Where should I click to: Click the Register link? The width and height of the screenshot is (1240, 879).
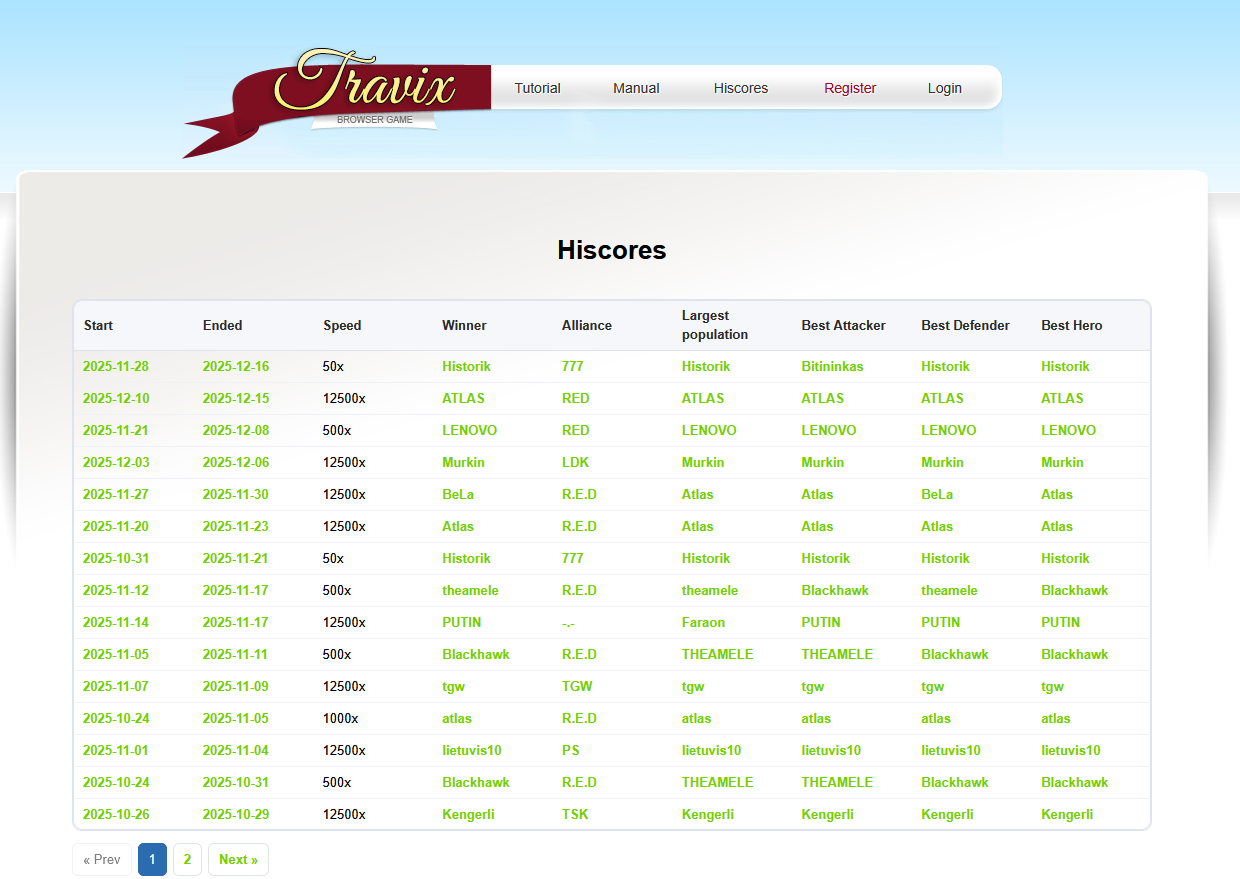tap(850, 88)
